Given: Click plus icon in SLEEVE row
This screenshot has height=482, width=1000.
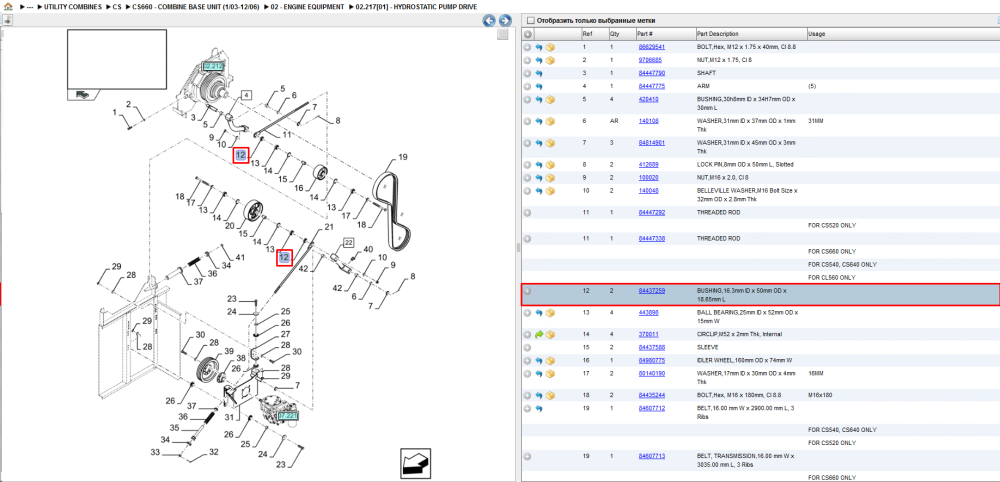Looking at the screenshot, I should click(x=527, y=347).
